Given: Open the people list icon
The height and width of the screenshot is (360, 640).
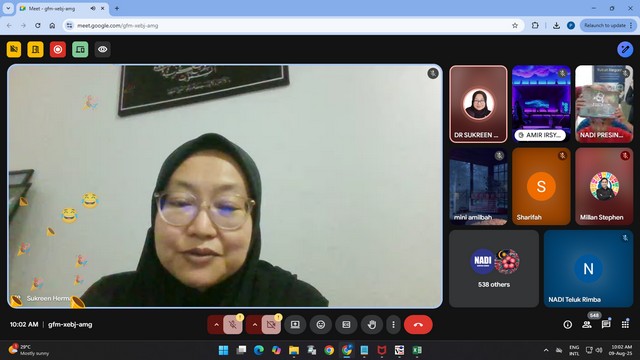Looking at the screenshot, I should click(587, 325).
